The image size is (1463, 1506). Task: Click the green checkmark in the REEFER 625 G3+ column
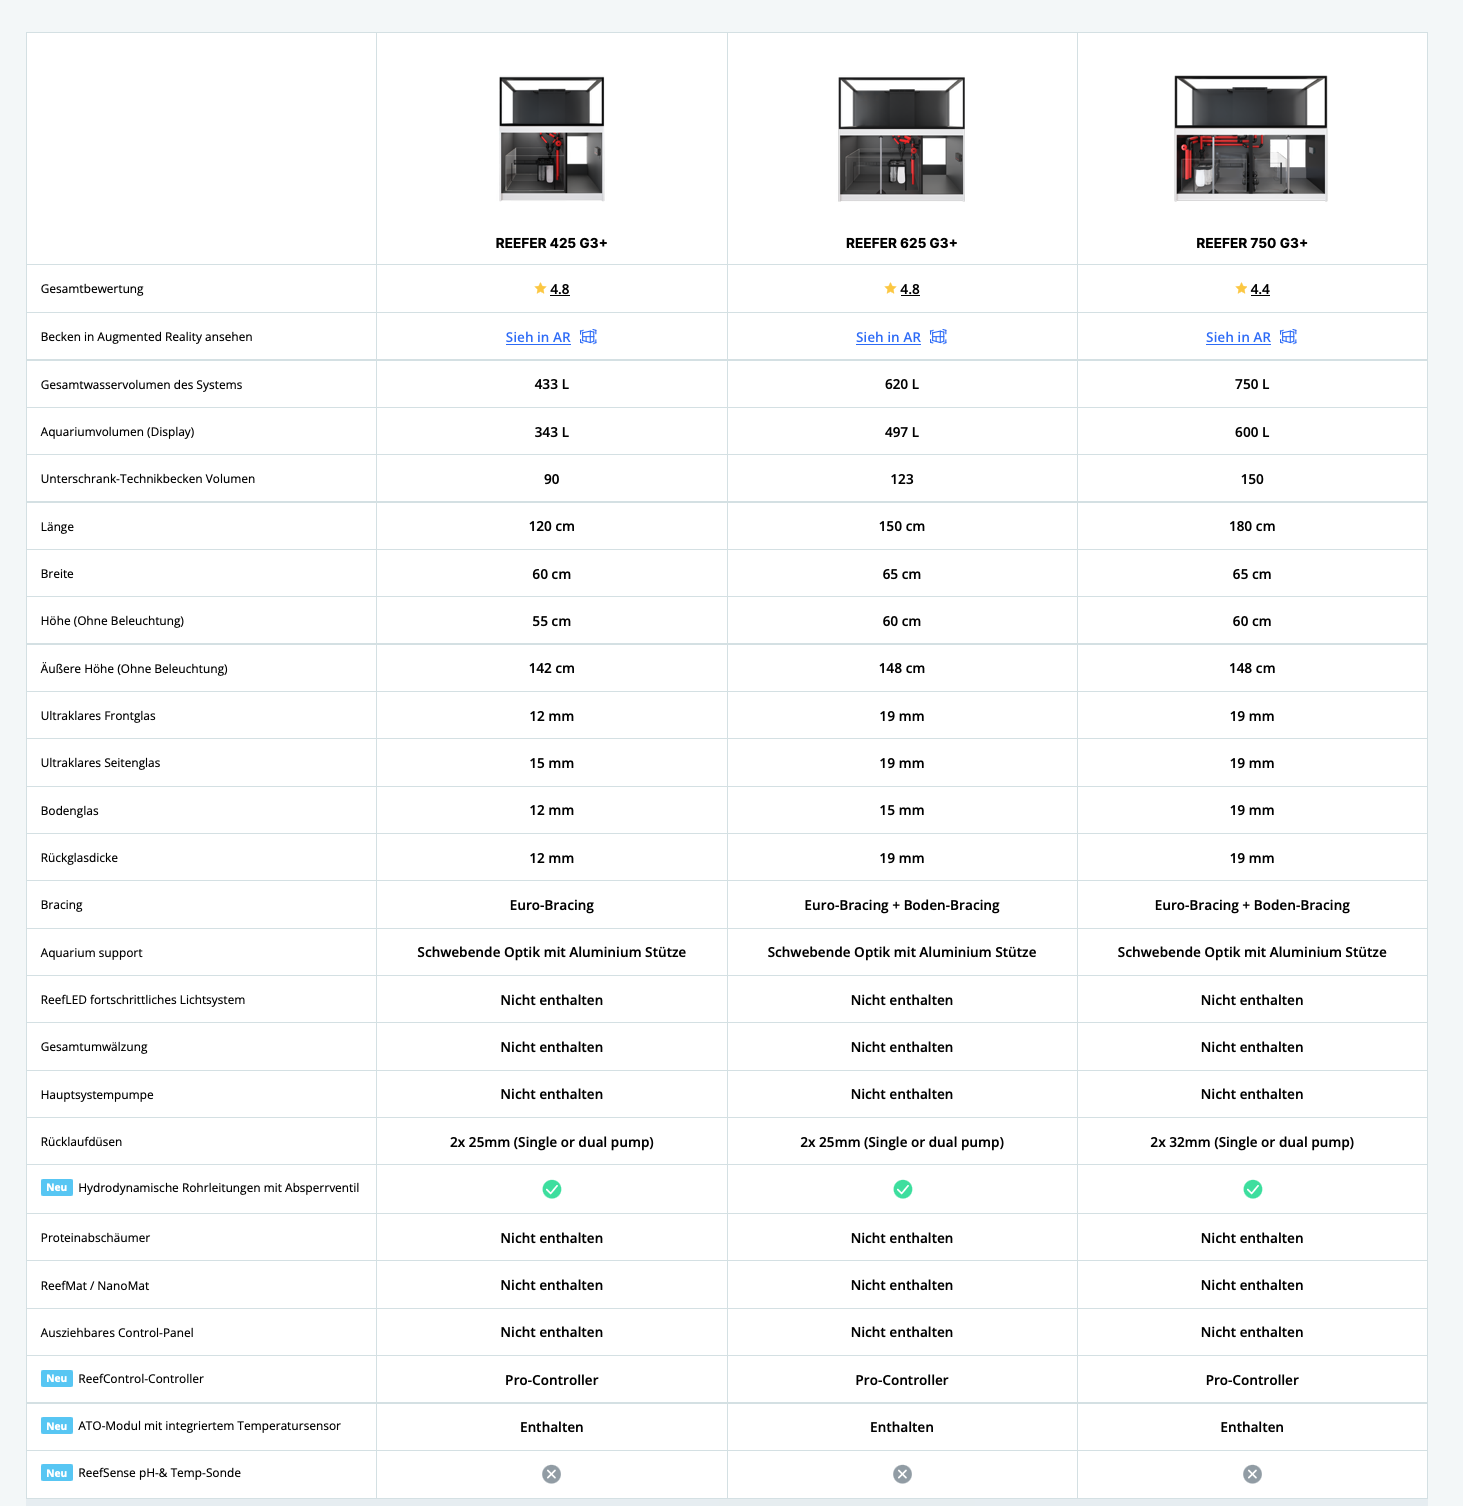pos(902,1189)
